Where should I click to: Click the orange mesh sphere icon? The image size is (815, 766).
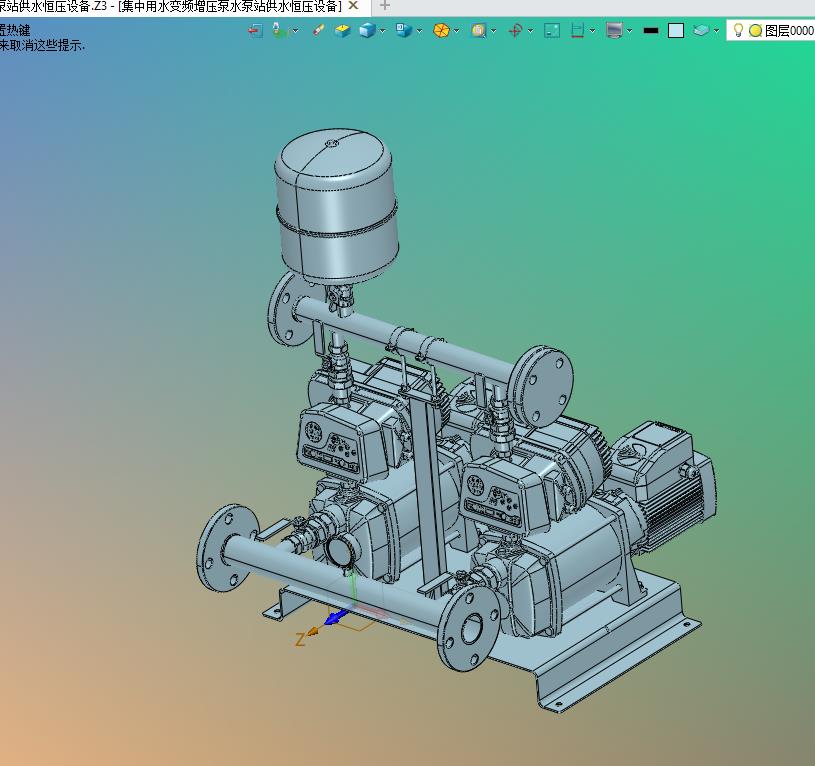(x=441, y=31)
